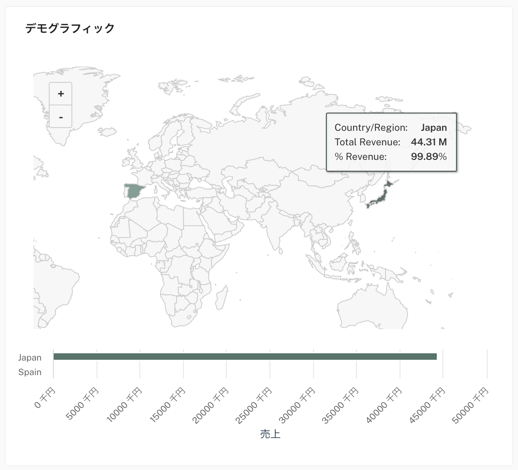
Task: Click the デモグラフィック panel title
Action: click(70, 28)
